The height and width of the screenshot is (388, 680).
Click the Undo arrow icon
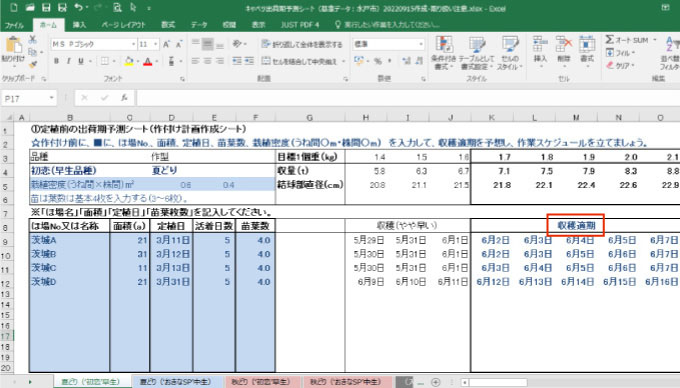click(x=78, y=8)
